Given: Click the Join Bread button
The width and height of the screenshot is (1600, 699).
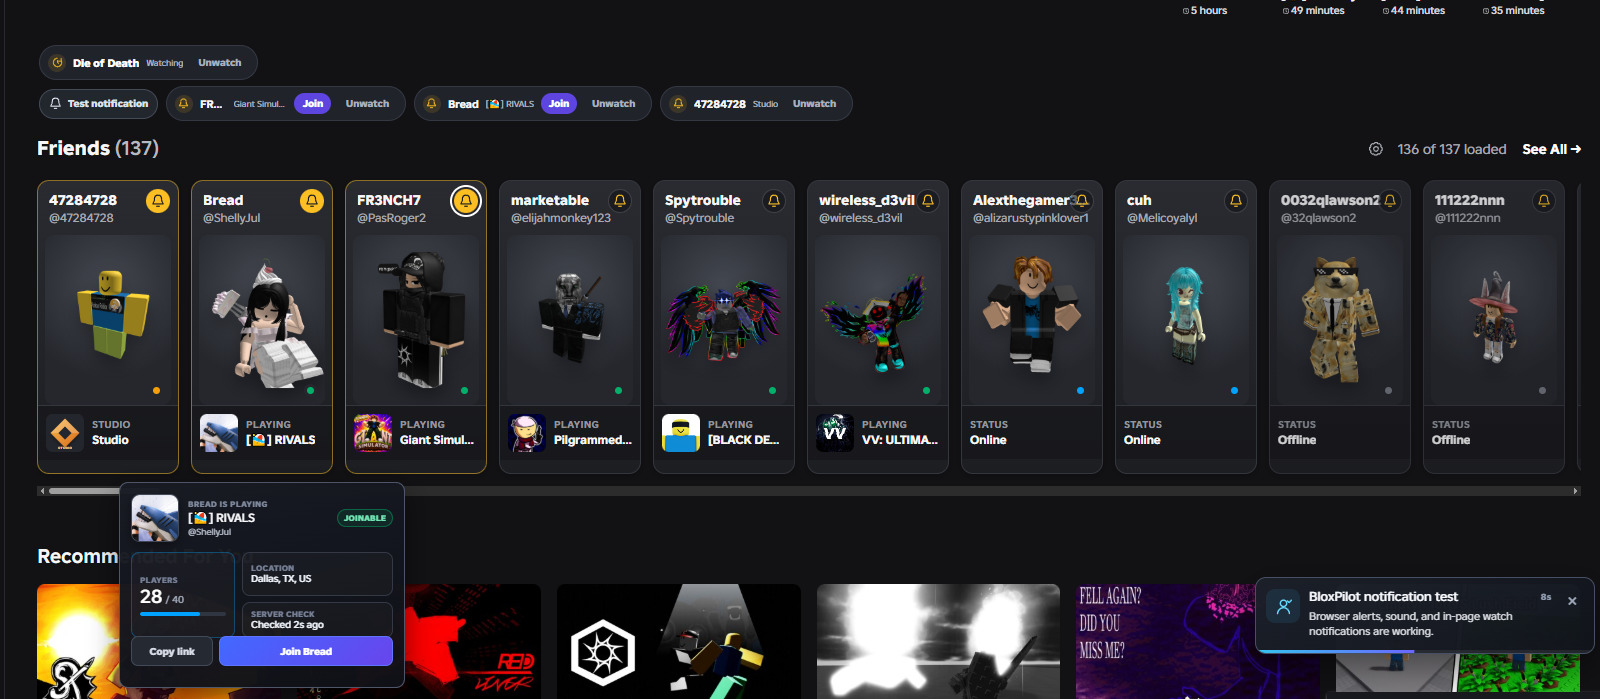Looking at the screenshot, I should point(306,651).
